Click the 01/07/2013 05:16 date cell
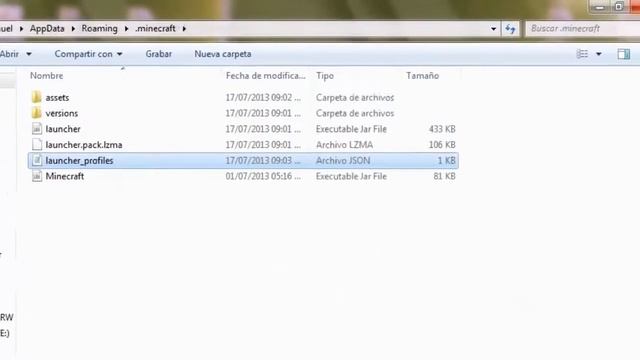The image size is (640, 360). 263,176
